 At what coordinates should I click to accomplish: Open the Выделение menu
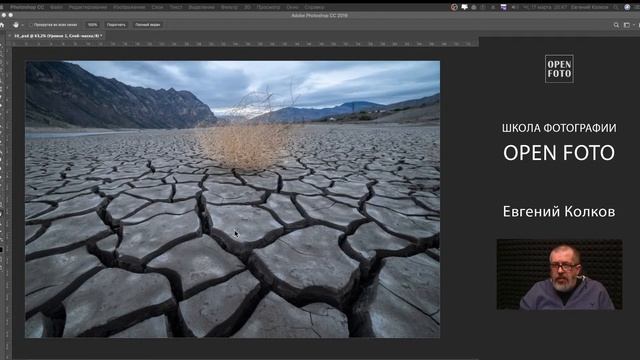201,7
